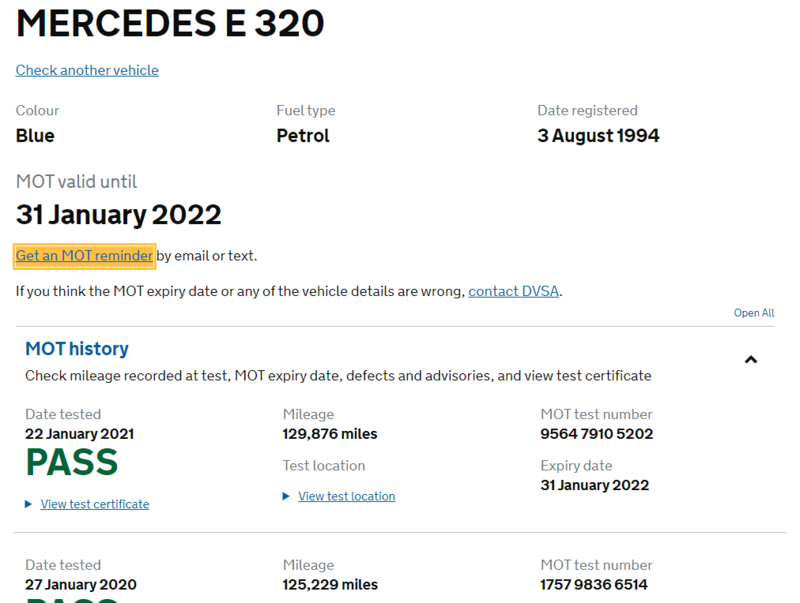Expand View test certificate for January 2021 test
Viewport: 800px width, 603px height.
pyautogui.click(x=94, y=504)
